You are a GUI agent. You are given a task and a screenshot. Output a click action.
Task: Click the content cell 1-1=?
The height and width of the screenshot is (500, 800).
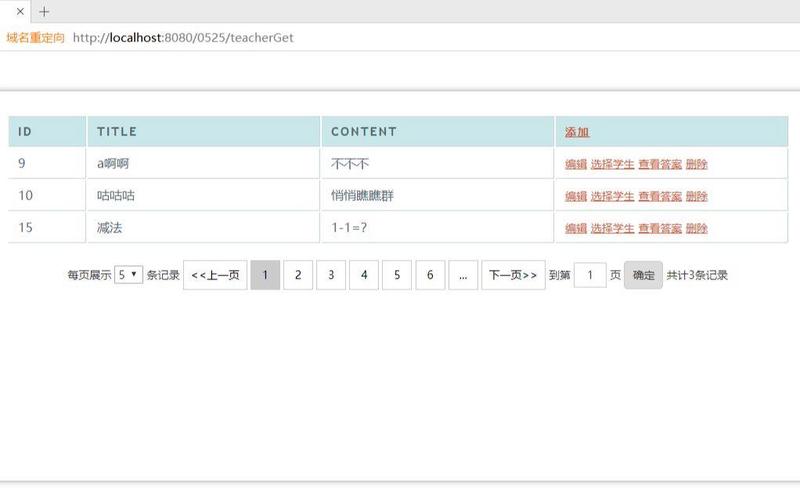point(438,228)
